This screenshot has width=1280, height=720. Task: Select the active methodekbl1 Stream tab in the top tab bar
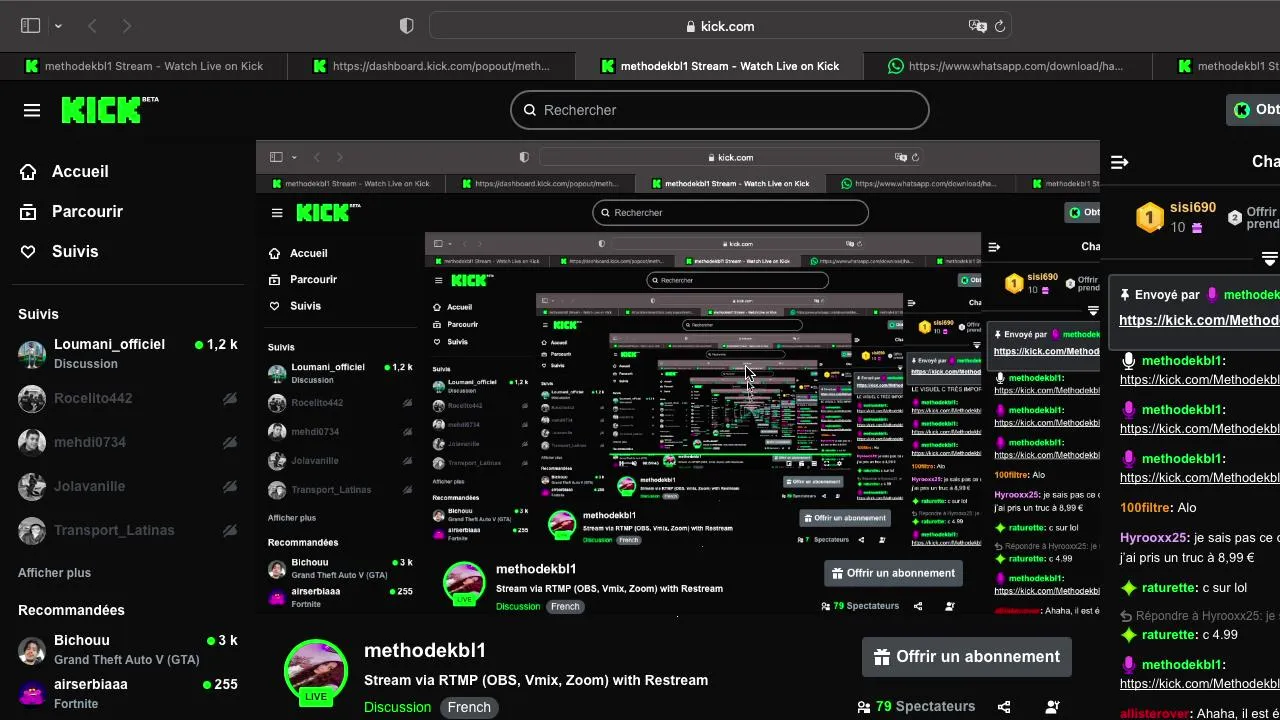(x=720, y=66)
